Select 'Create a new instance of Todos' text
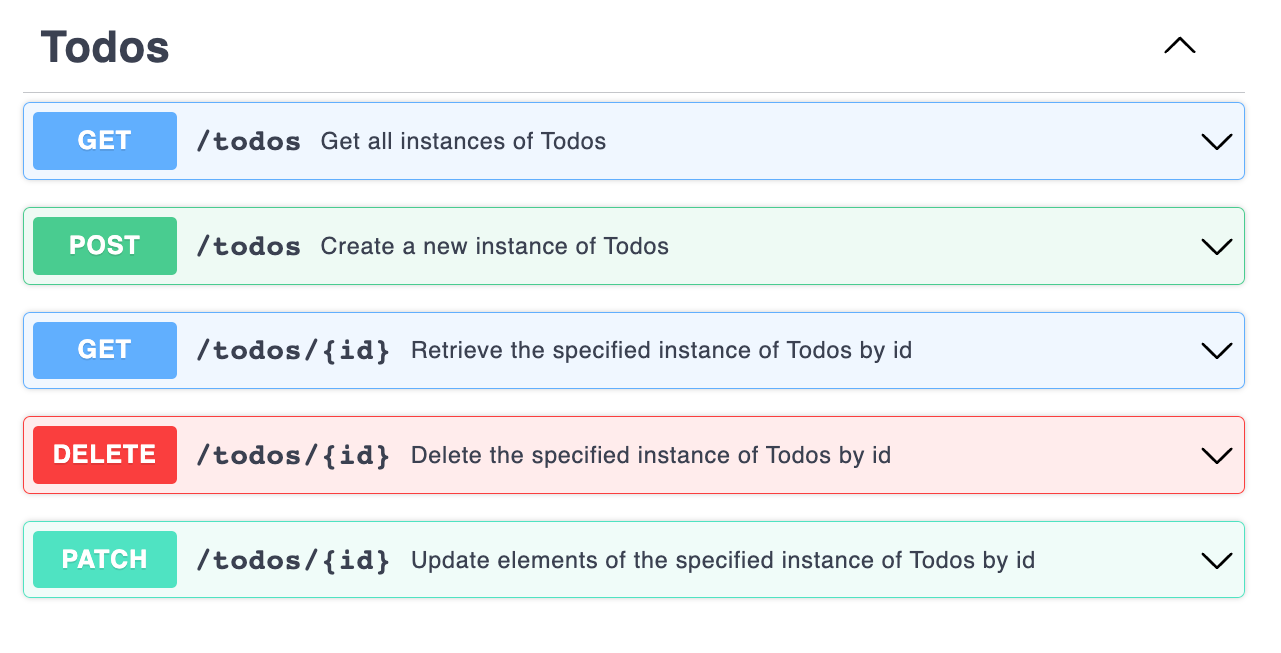 point(494,246)
